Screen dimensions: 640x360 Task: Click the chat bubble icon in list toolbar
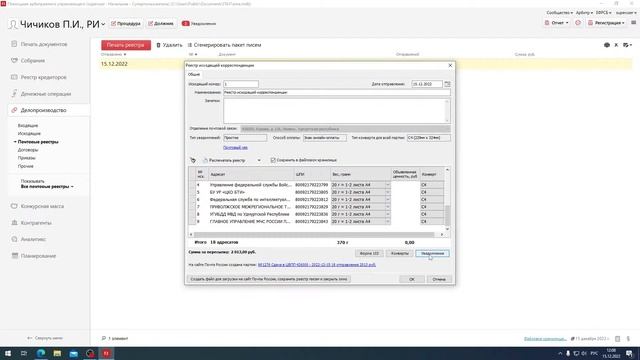coord(607,45)
